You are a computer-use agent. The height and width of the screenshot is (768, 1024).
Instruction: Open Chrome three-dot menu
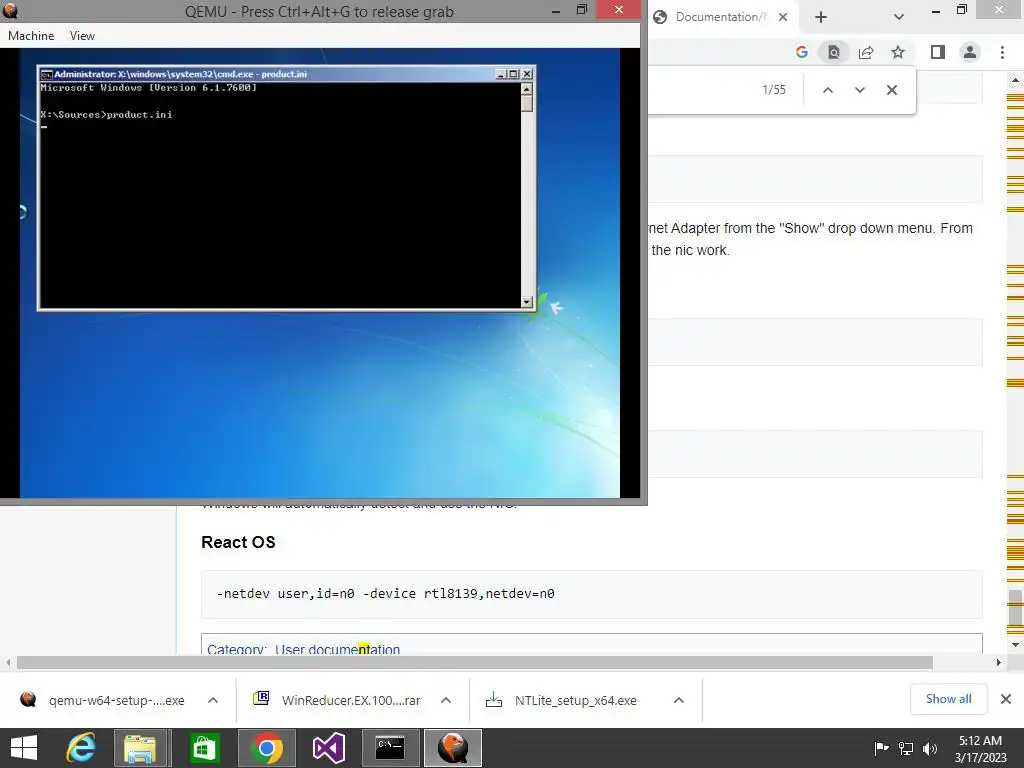[1002, 52]
